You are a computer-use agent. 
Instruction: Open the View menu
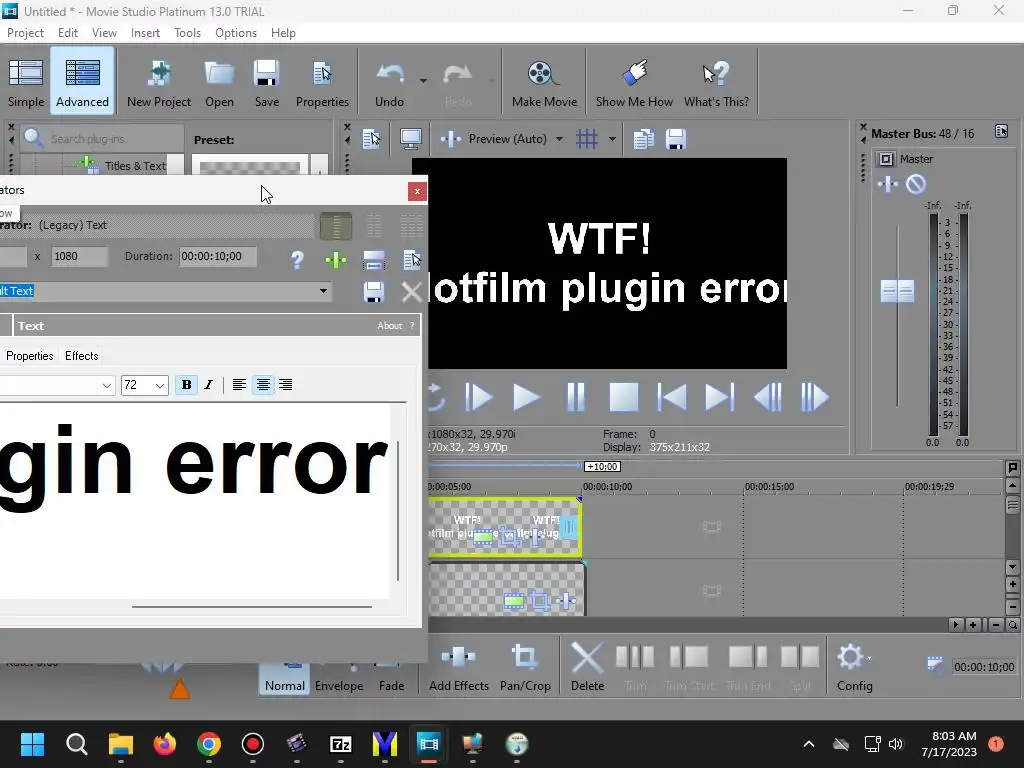pos(104,33)
